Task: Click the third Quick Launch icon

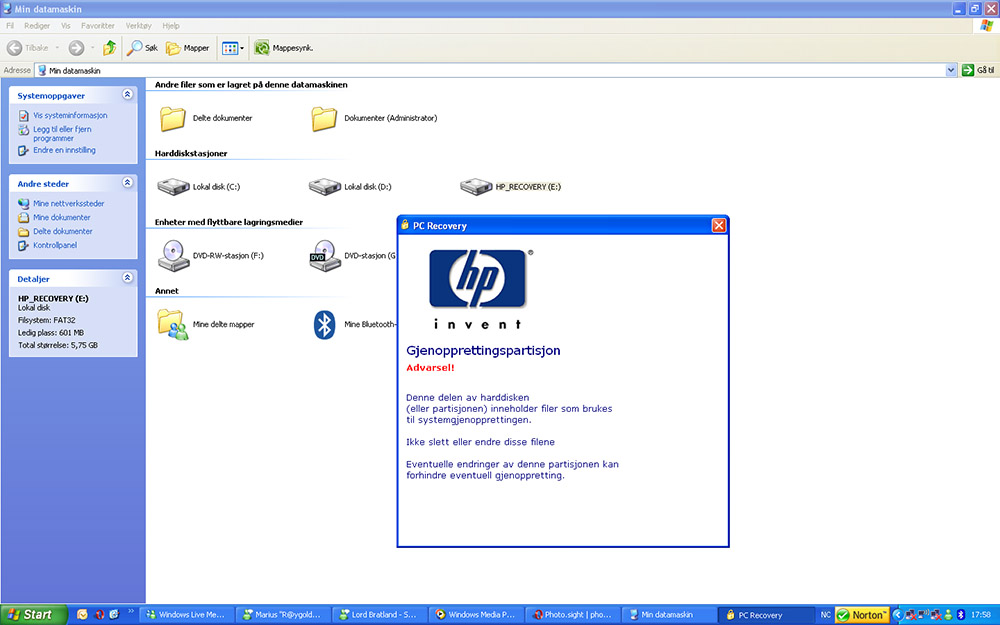Action: (115, 615)
